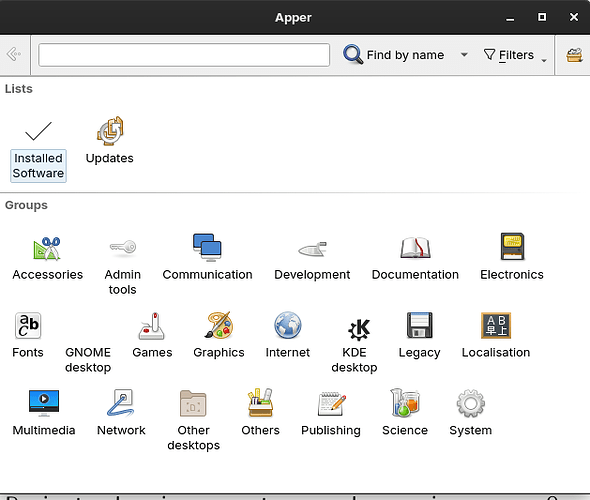Image resolution: width=590 pixels, height=500 pixels.
Task: Open the Internet globe group
Action: [287, 335]
